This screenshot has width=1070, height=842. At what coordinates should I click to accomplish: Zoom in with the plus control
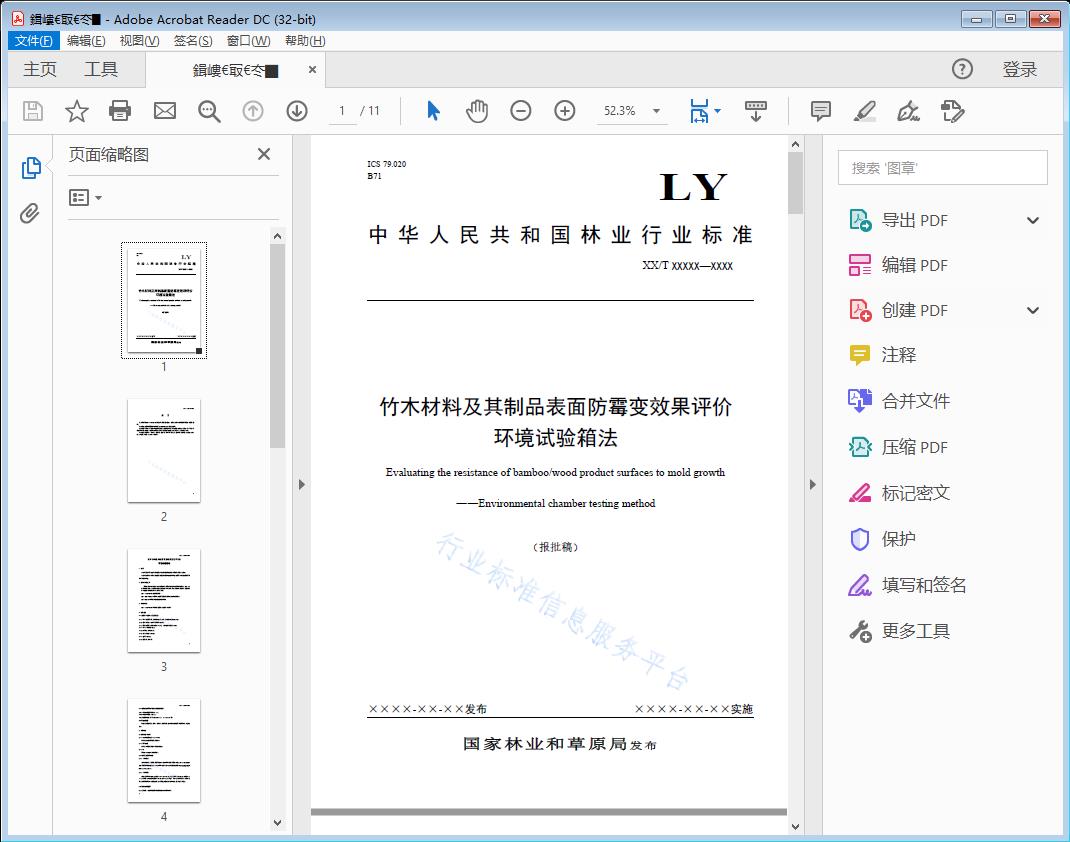(564, 111)
